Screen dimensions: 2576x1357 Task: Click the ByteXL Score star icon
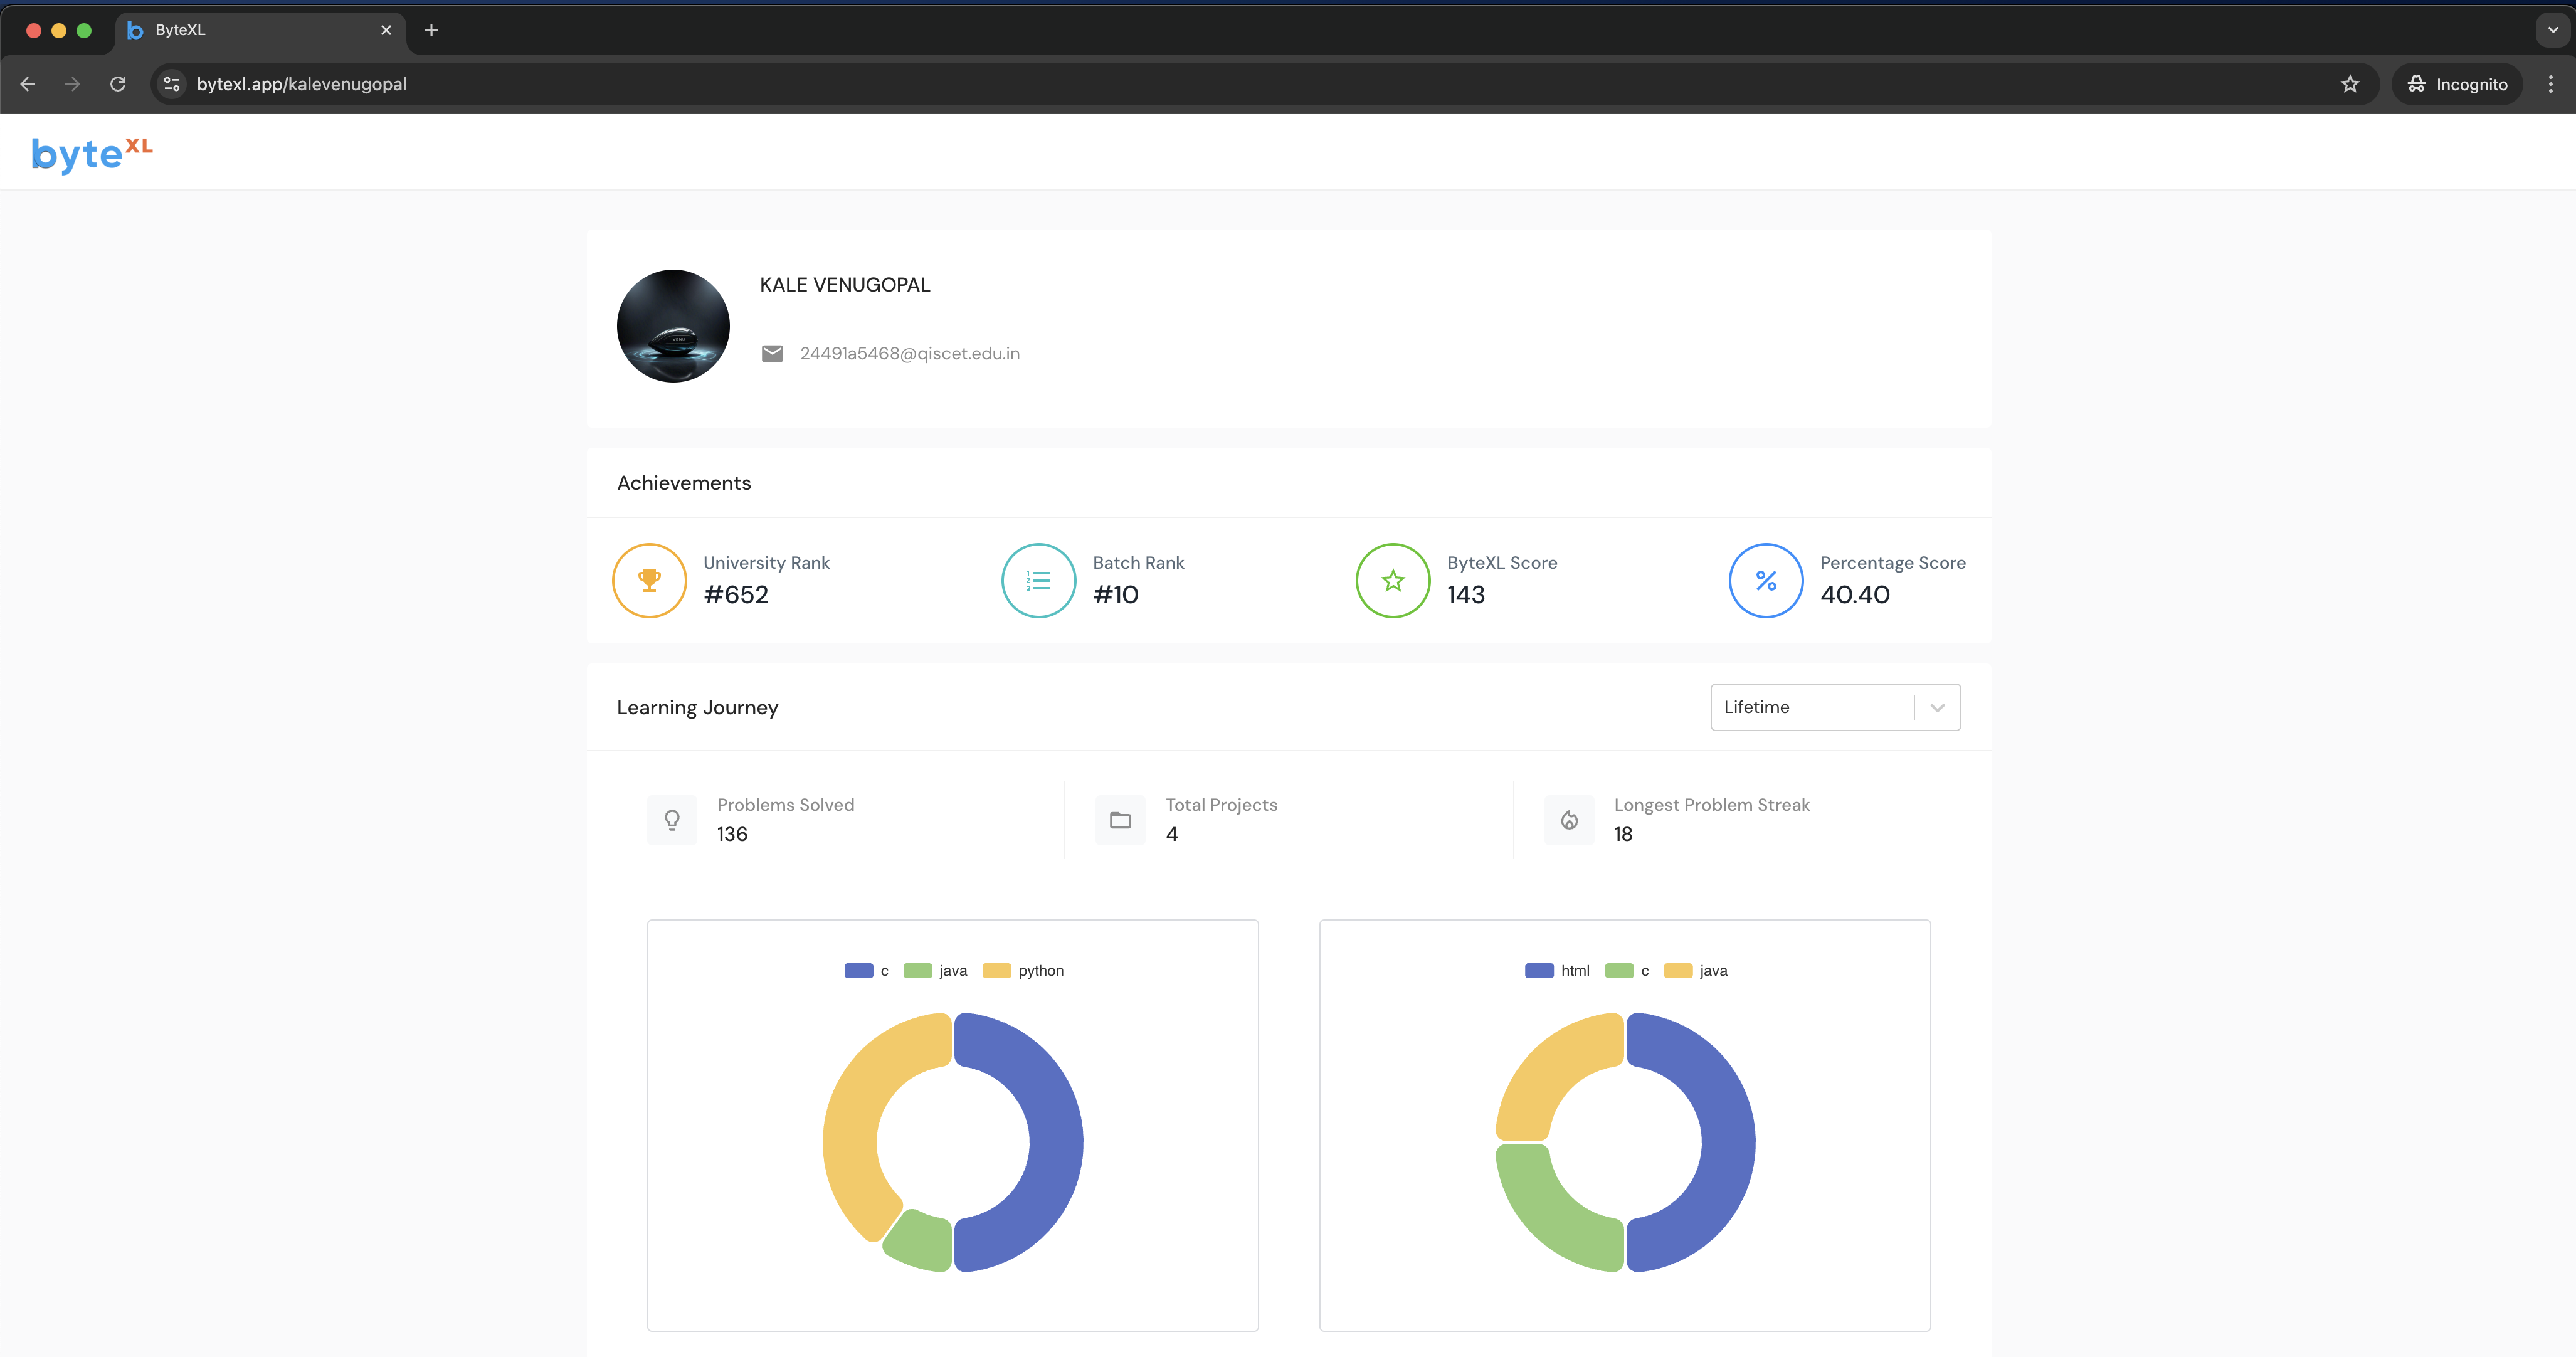point(1392,580)
